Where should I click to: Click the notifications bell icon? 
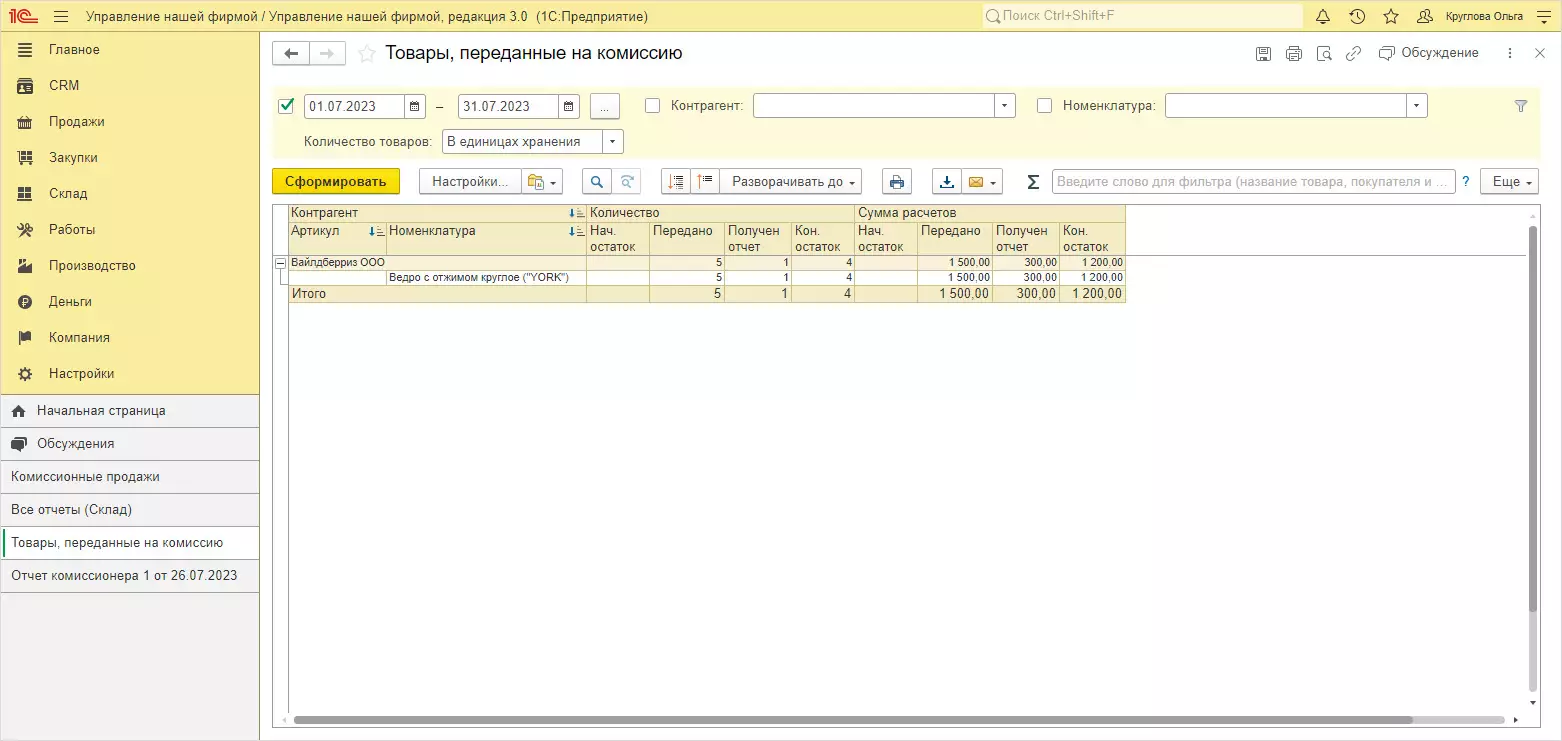pos(1323,17)
